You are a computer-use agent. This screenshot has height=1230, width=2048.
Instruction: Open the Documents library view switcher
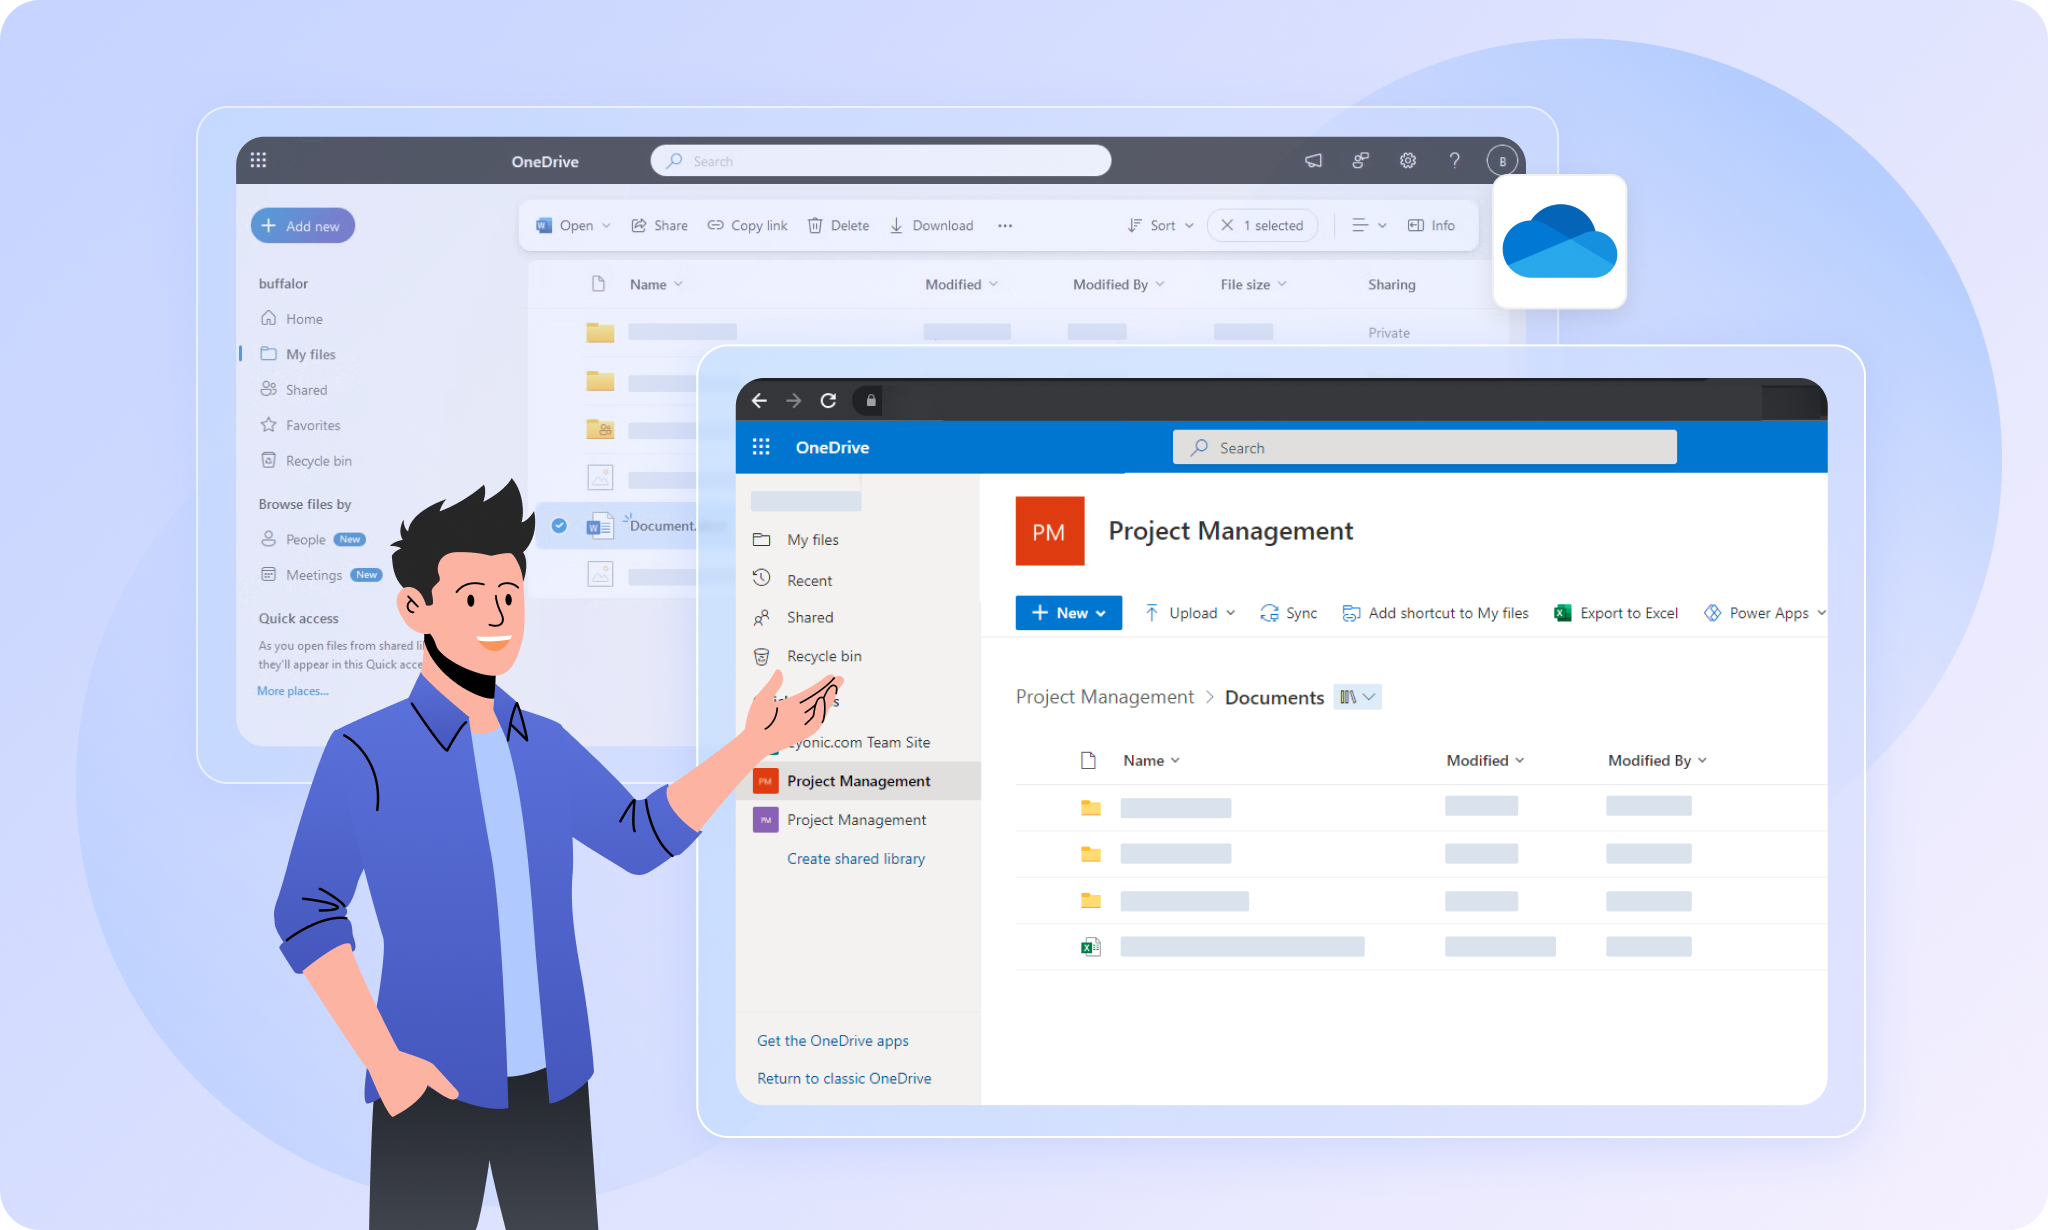1358,697
